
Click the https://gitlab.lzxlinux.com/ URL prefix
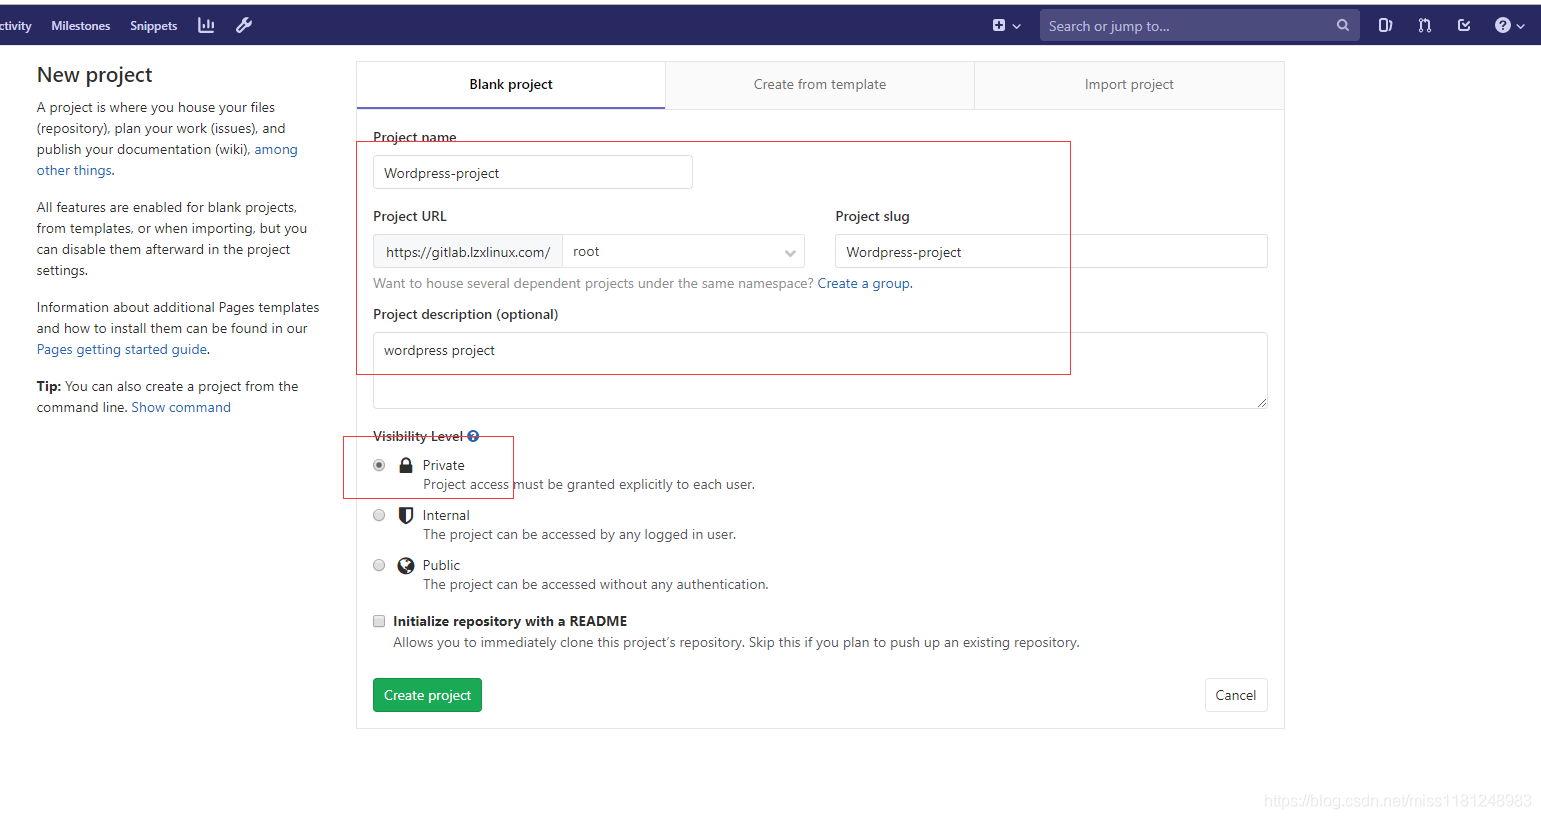[x=468, y=252]
